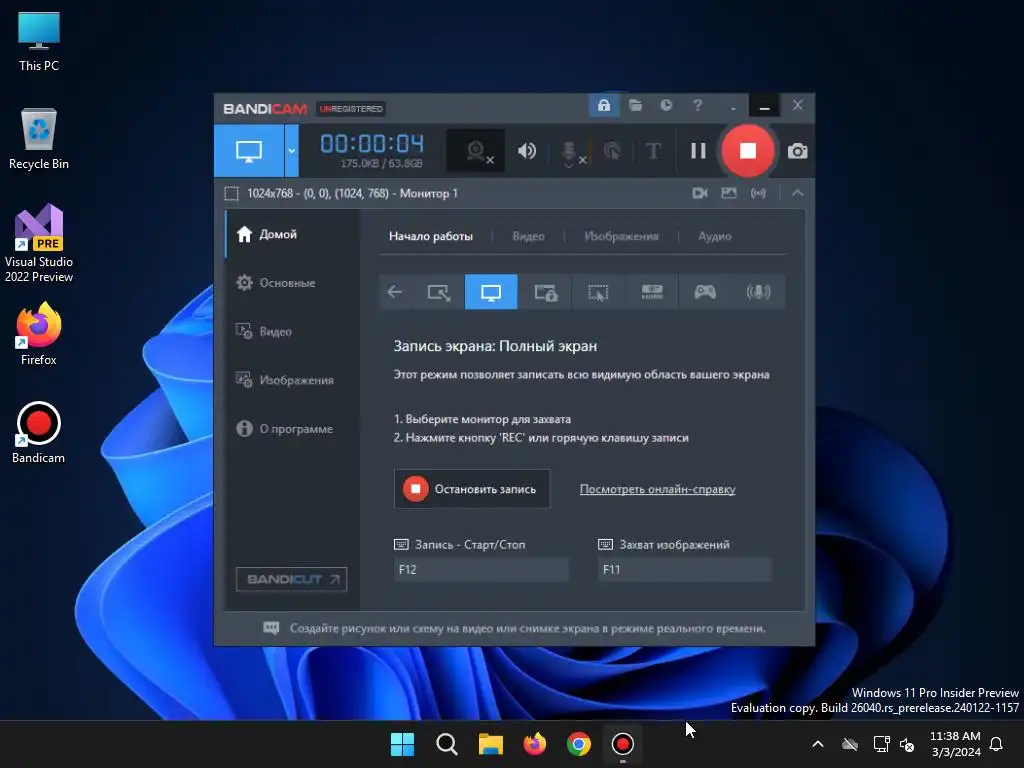Select screen recording mode monitor button
The height and width of the screenshot is (768, 1024).
click(249, 151)
